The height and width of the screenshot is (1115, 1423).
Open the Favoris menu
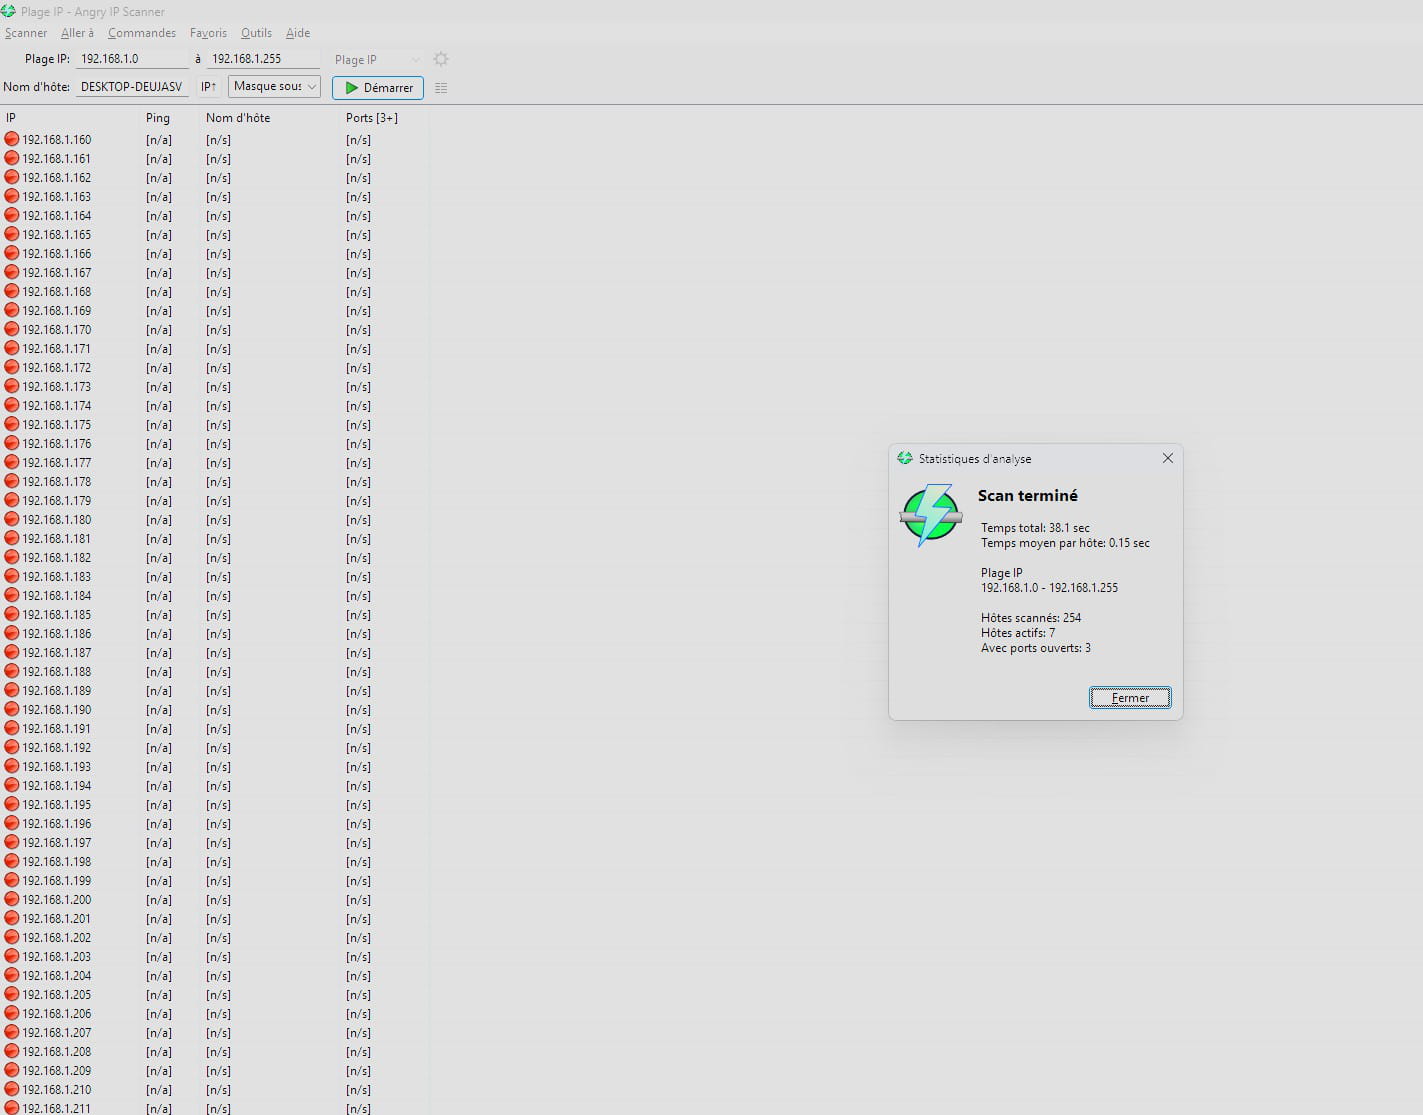[x=208, y=33]
